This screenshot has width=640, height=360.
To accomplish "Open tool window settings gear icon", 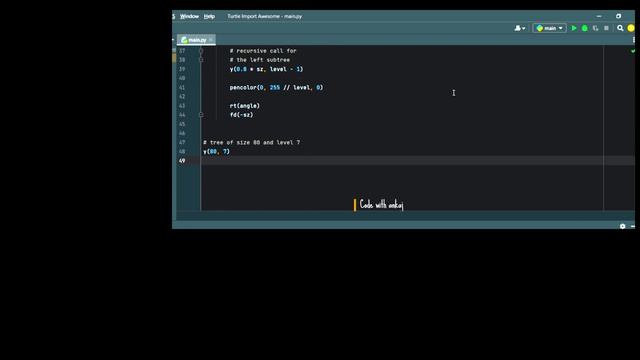I will (622, 226).
